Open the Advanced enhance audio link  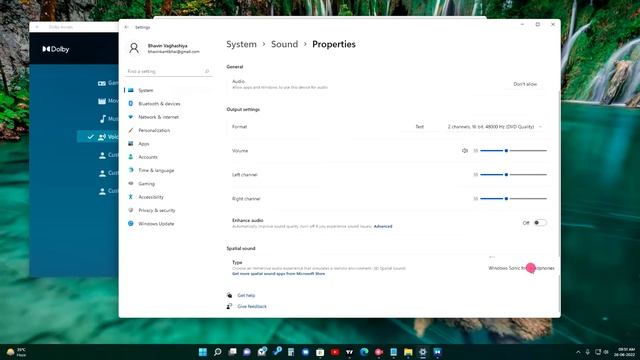pyautogui.click(x=383, y=226)
